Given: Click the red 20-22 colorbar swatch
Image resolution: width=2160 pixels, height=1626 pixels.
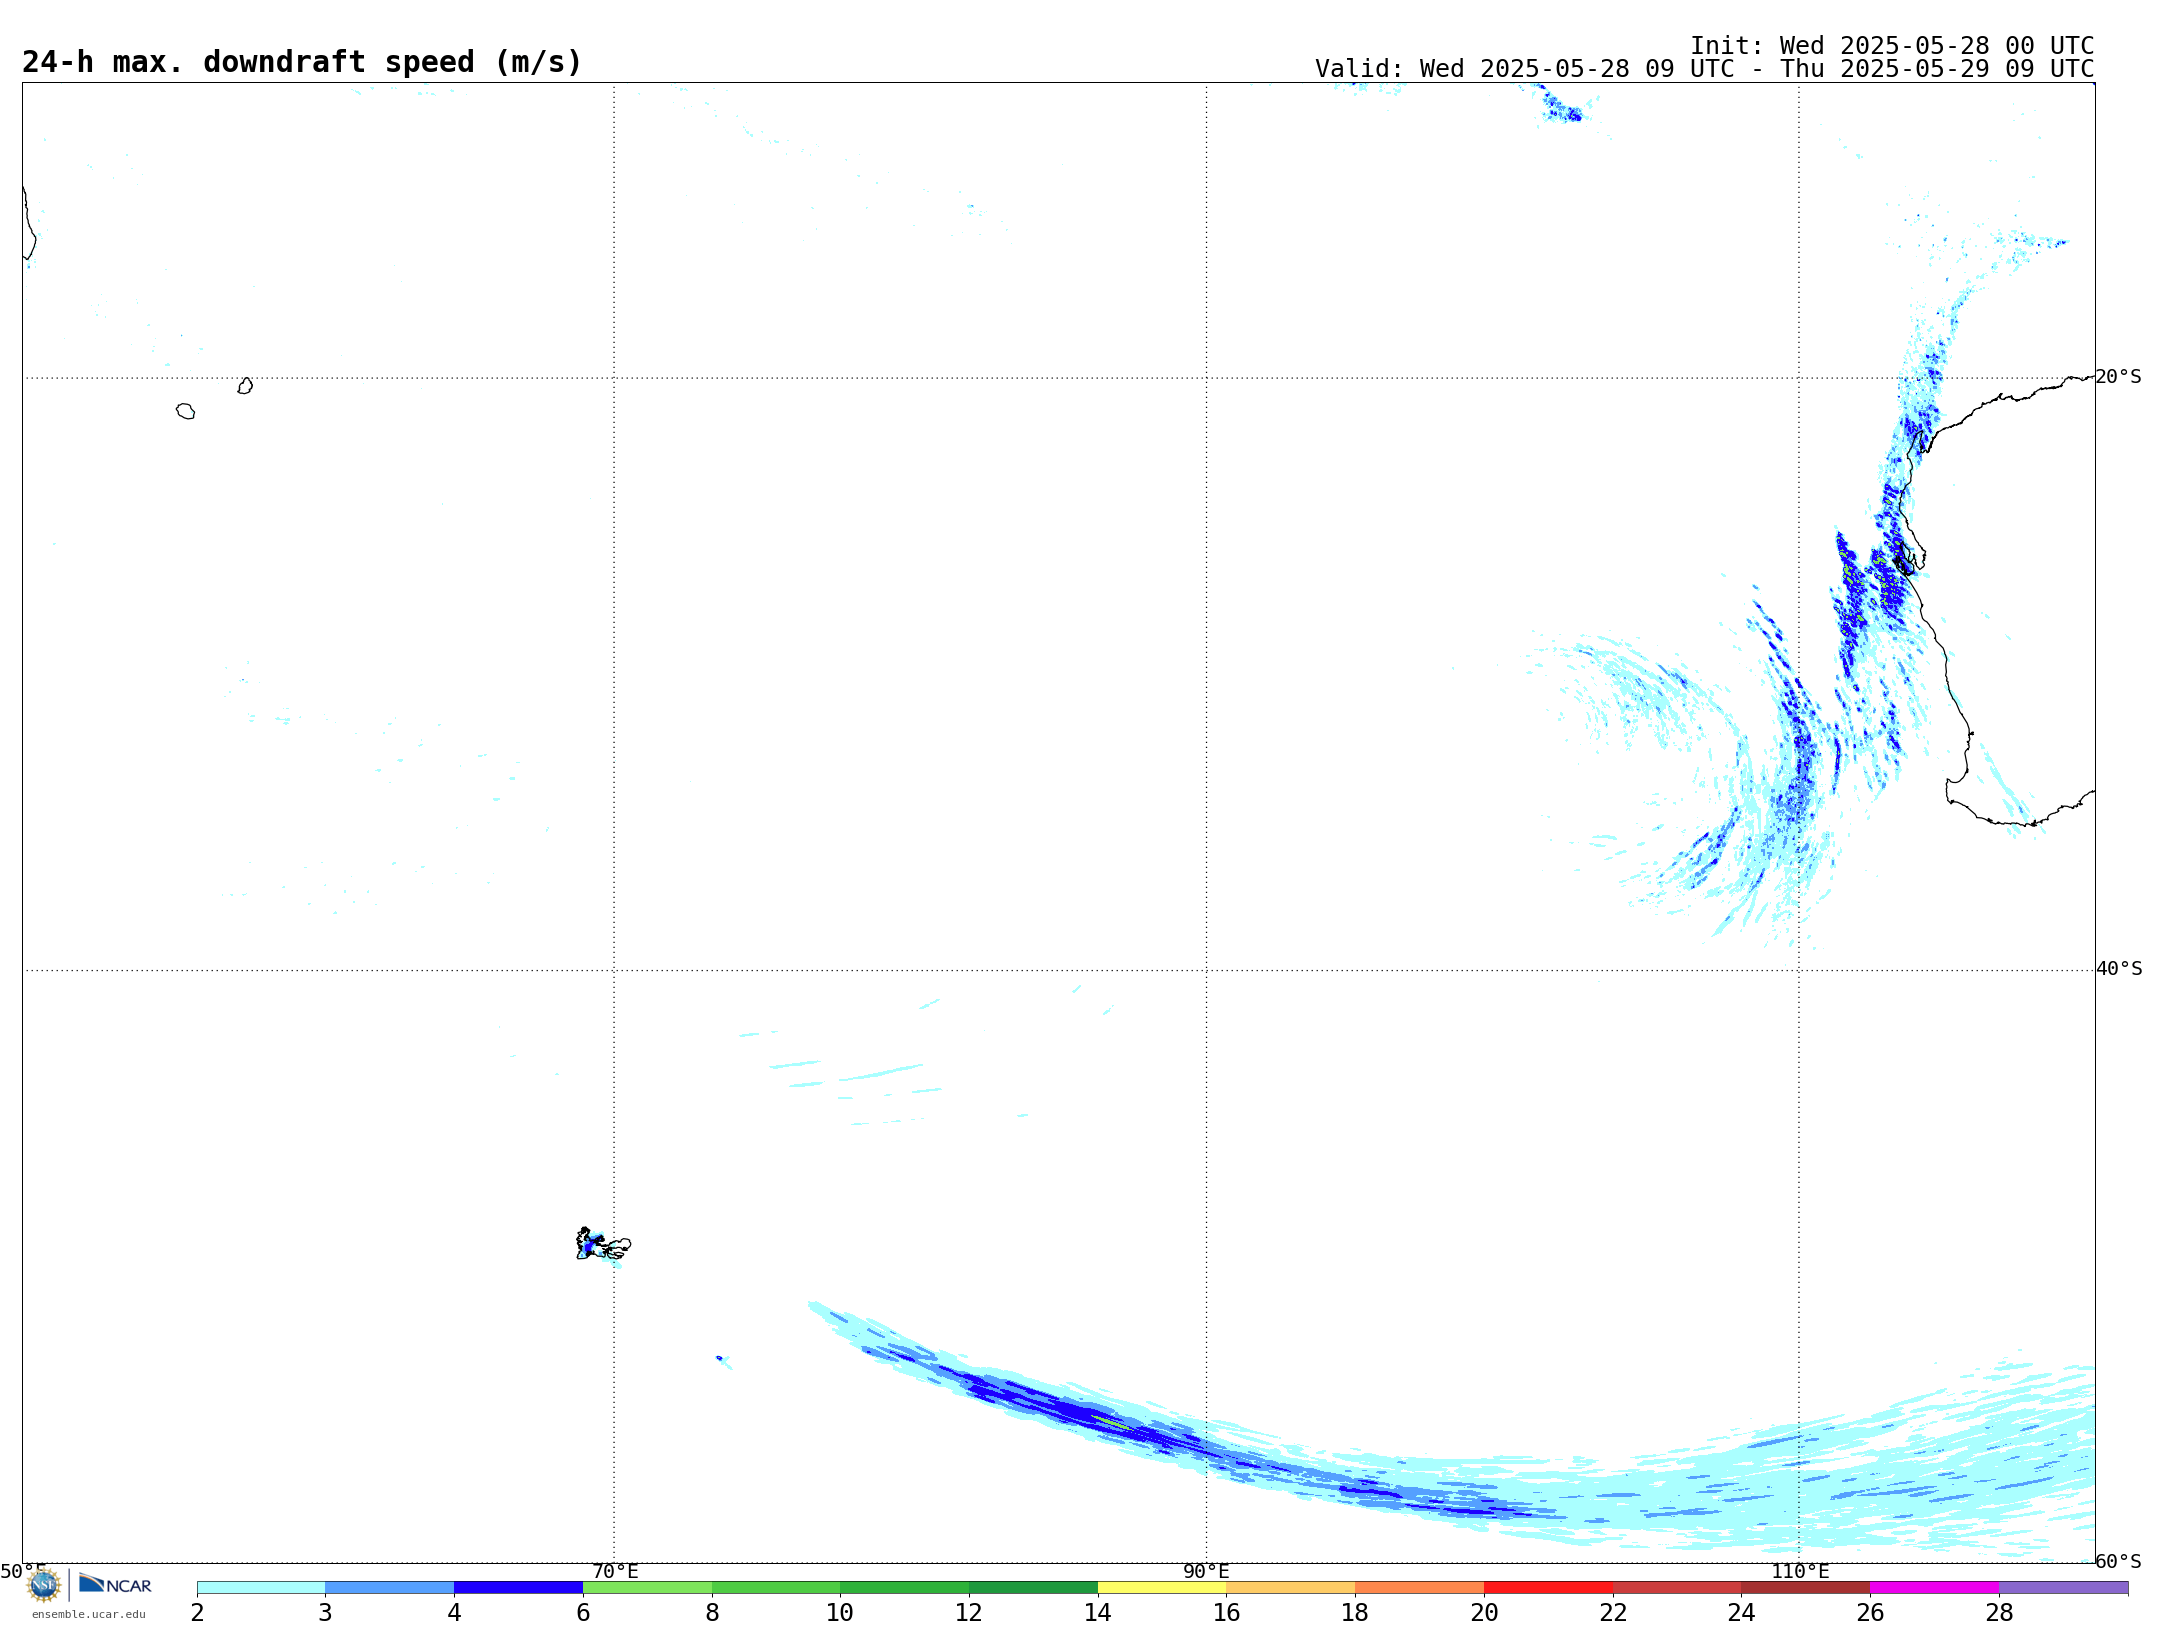Looking at the screenshot, I should point(1548,1588).
